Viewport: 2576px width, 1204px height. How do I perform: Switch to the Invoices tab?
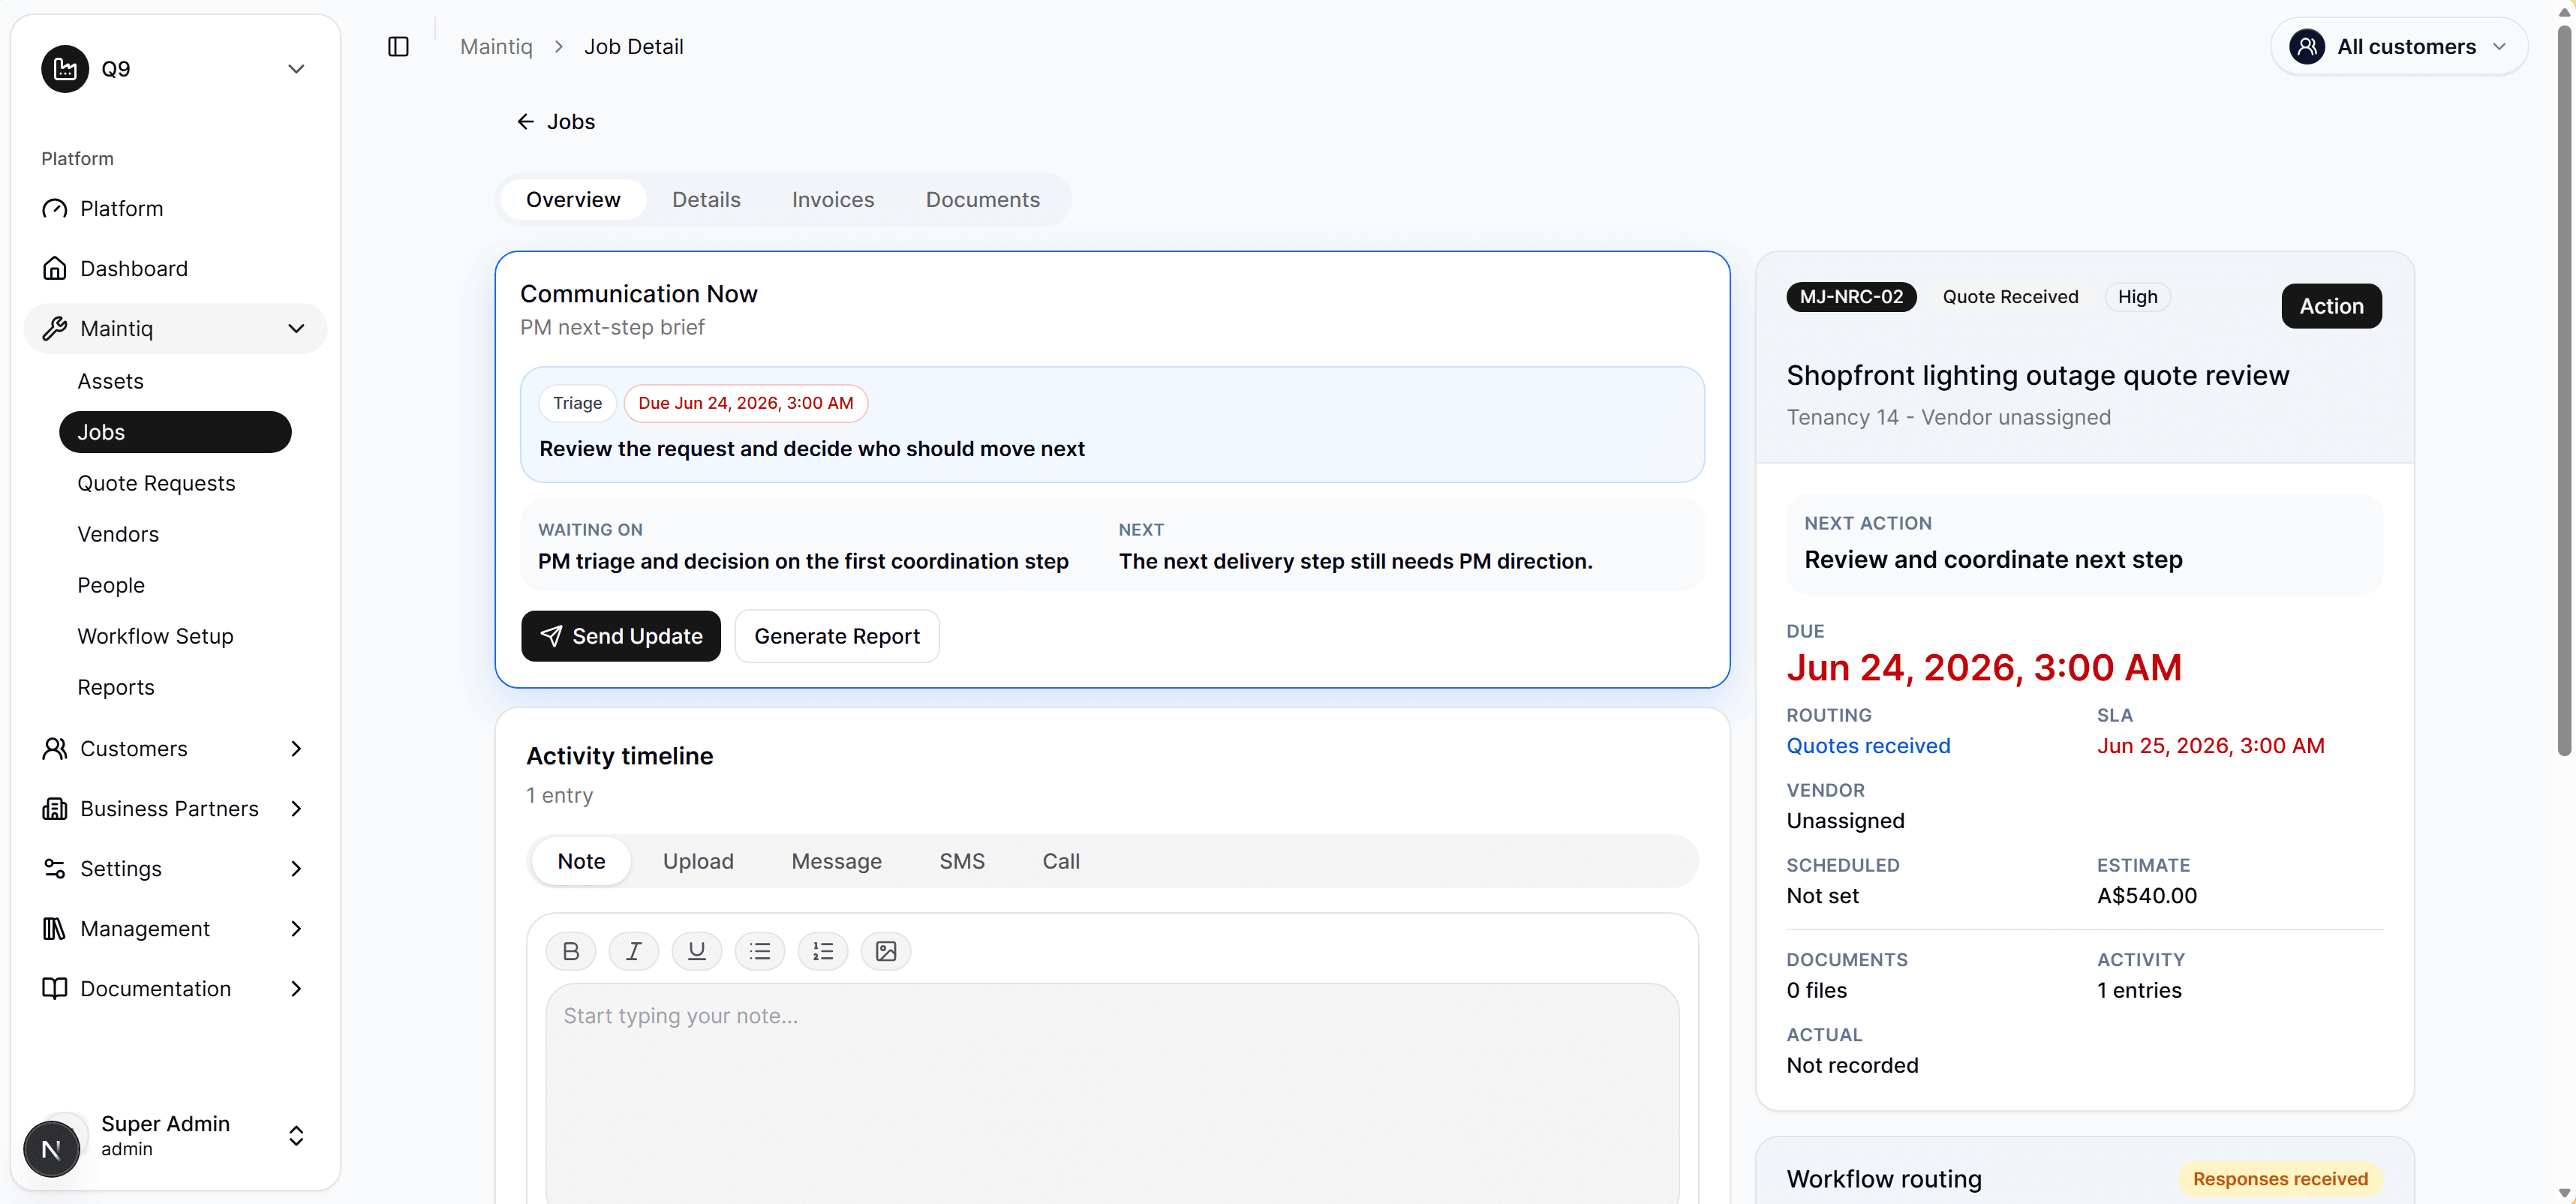tap(833, 200)
